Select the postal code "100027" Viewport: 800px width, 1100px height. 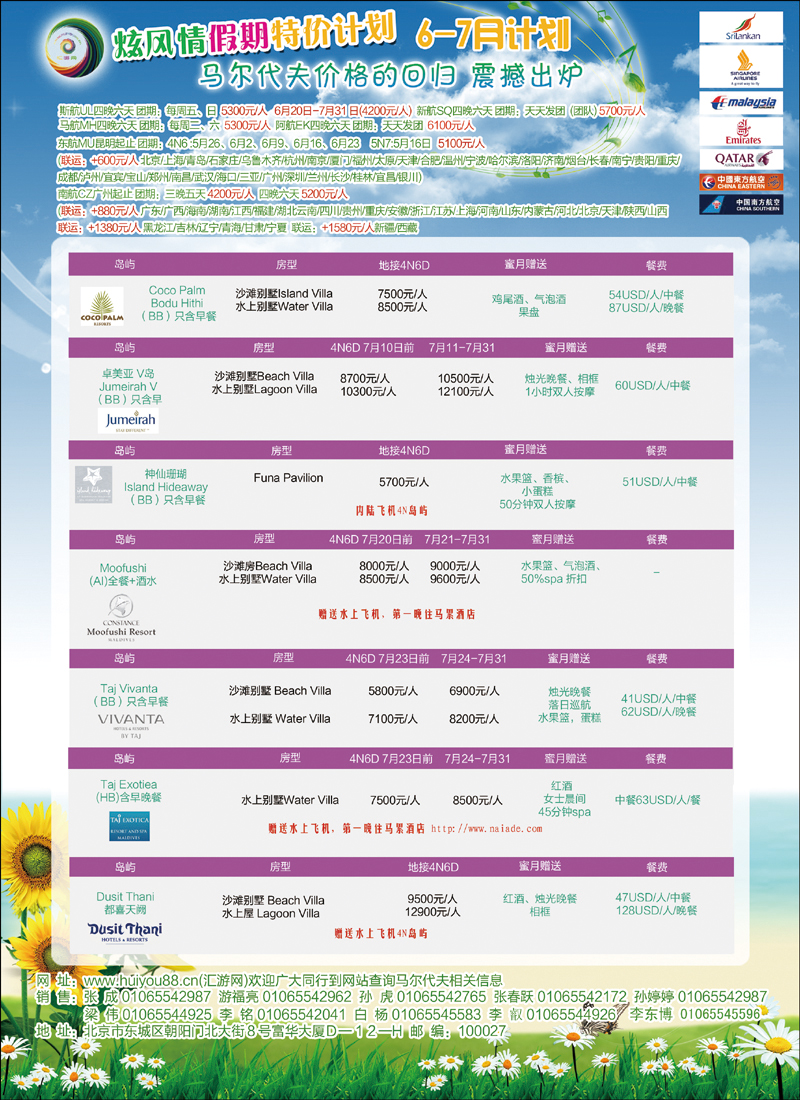tap(481, 1031)
